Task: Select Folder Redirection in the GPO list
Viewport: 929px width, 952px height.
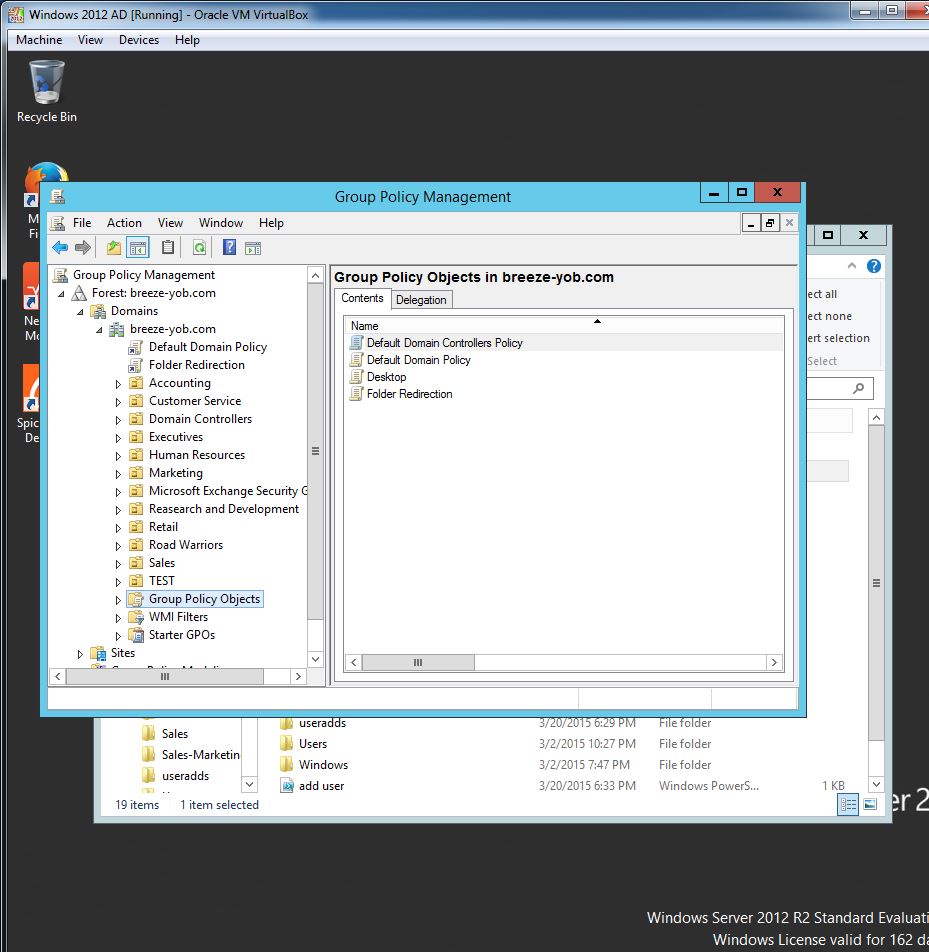Action: click(x=409, y=394)
